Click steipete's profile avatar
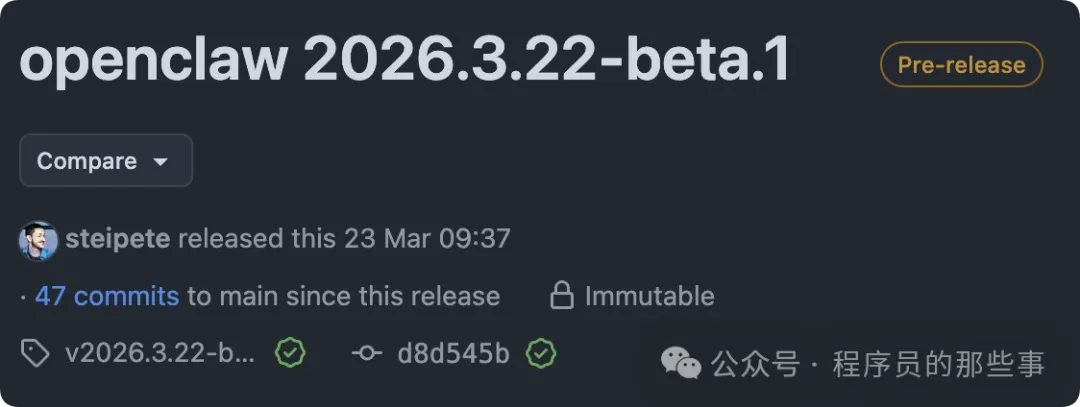1080x407 pixels. (x=38, y=240)
